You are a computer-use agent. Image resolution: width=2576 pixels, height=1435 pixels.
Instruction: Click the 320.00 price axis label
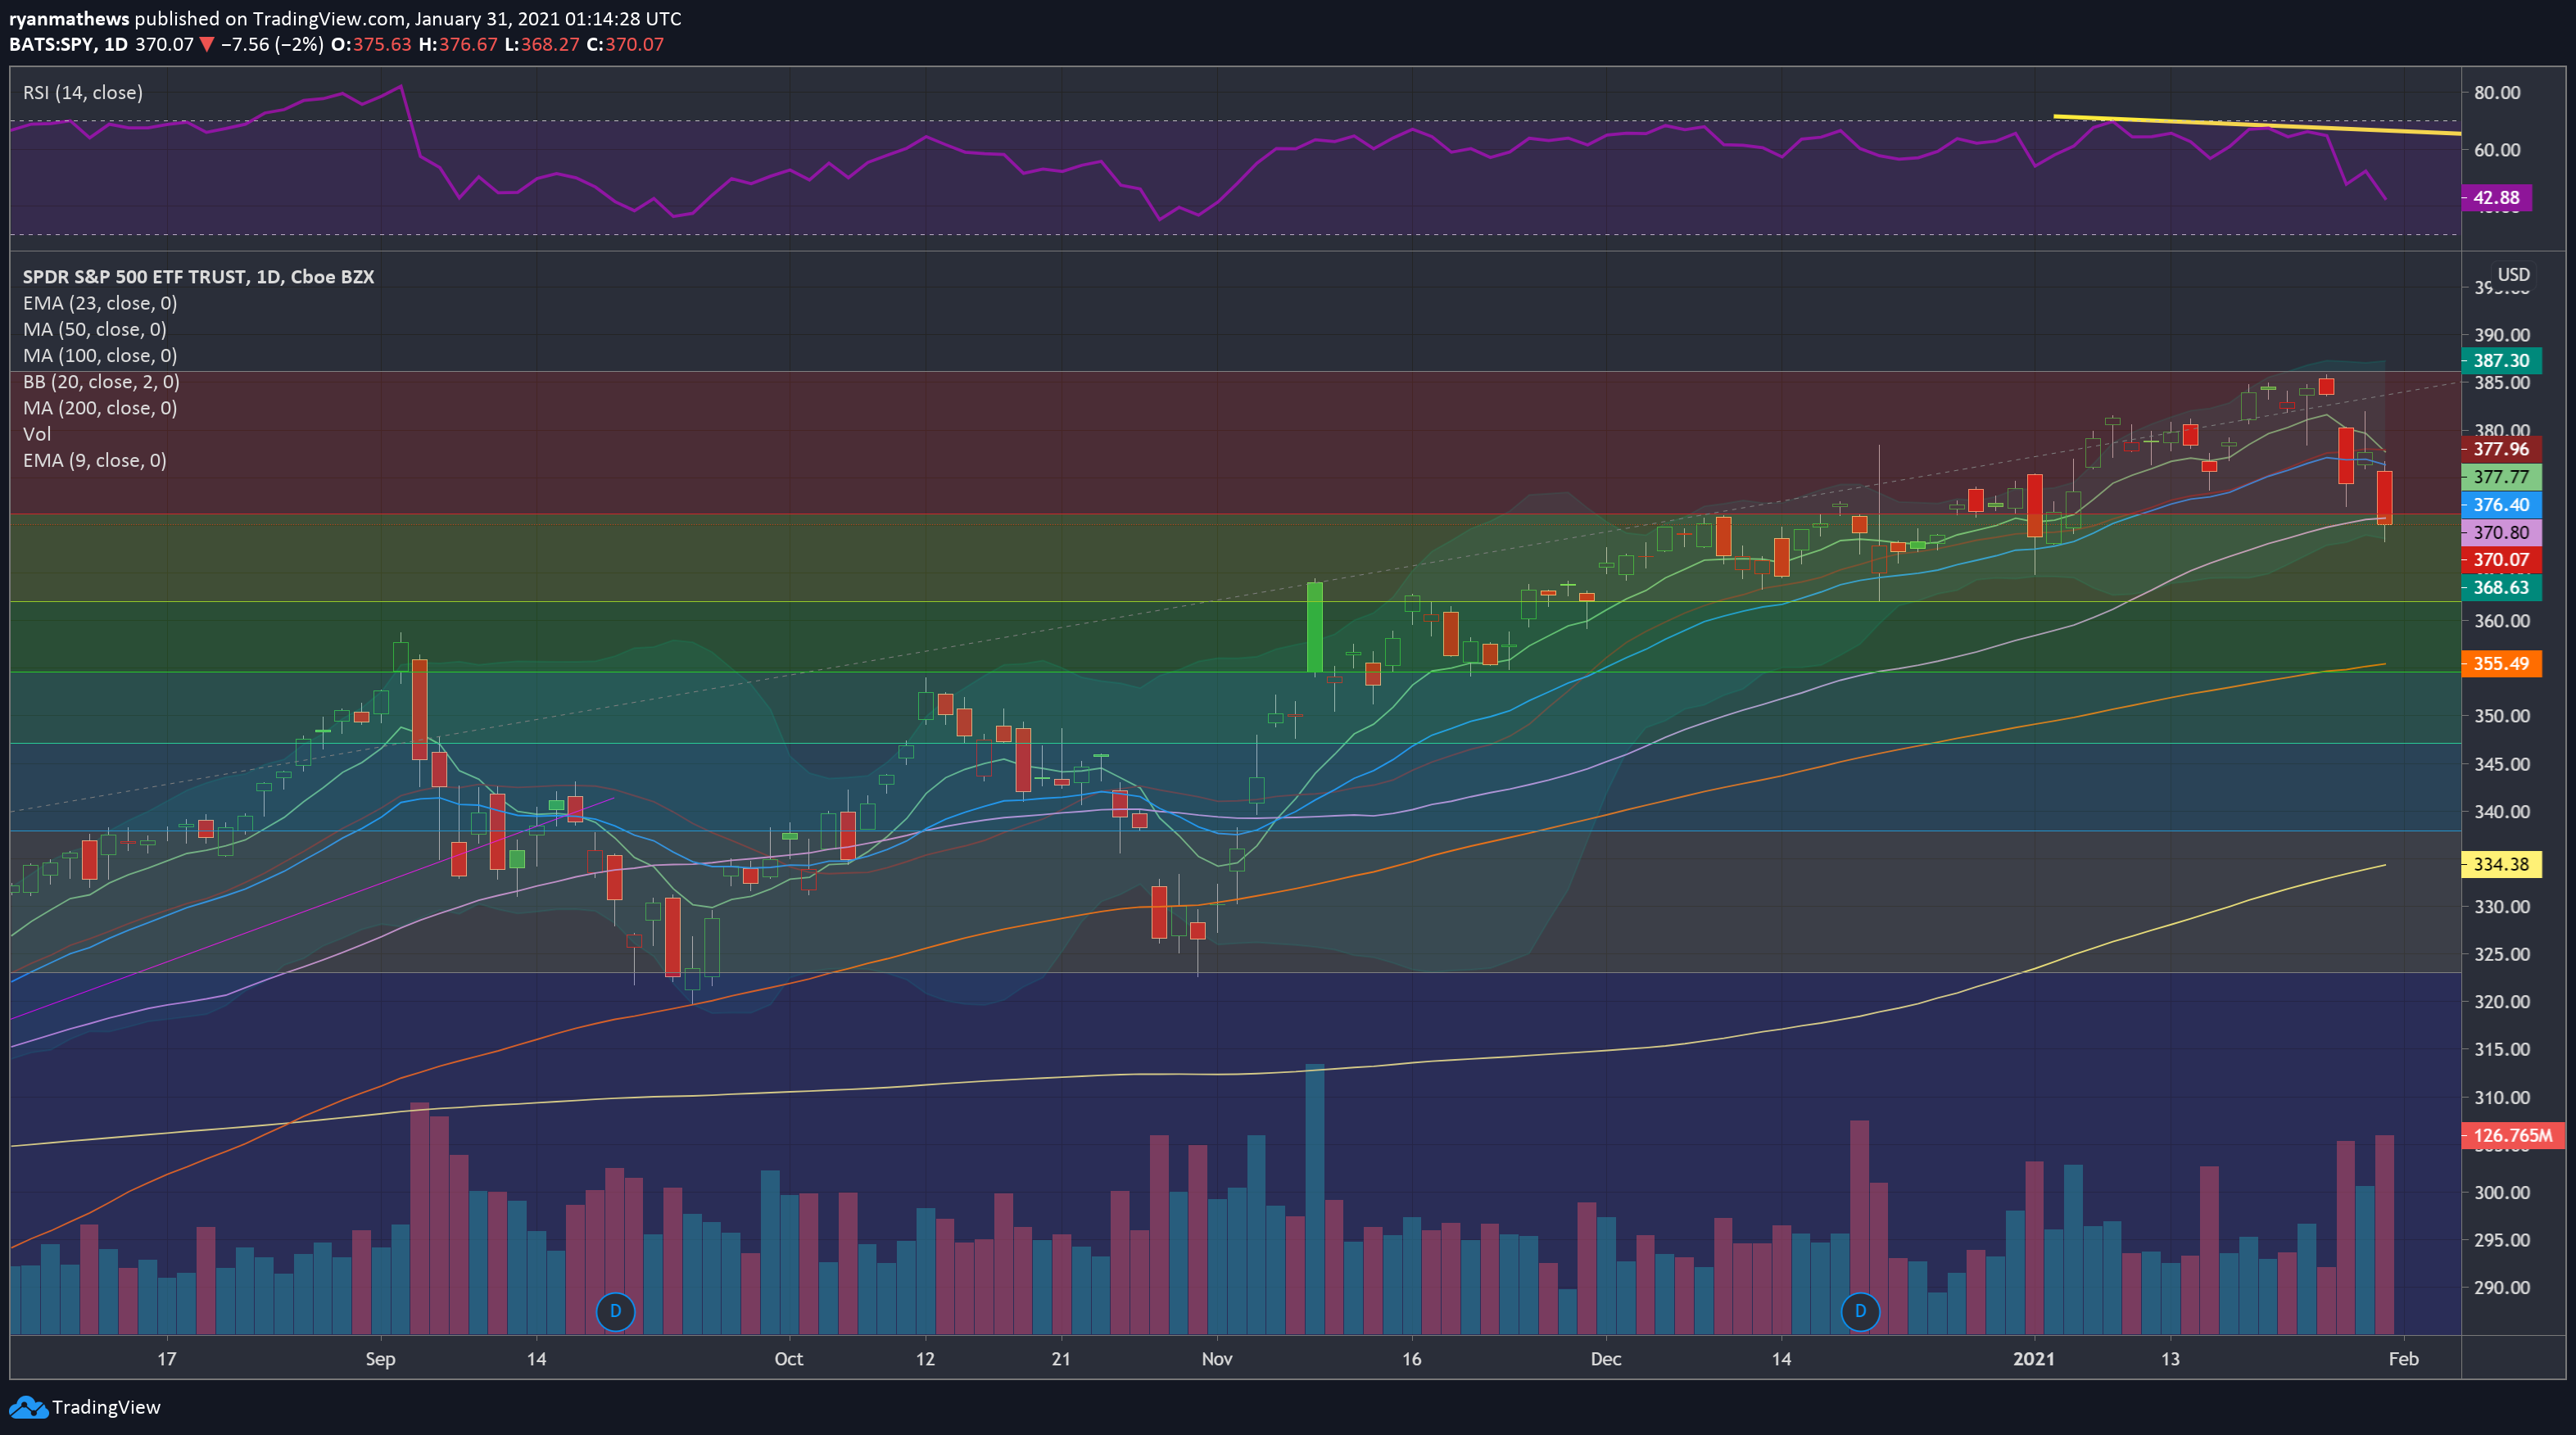pos(2502,1002)
